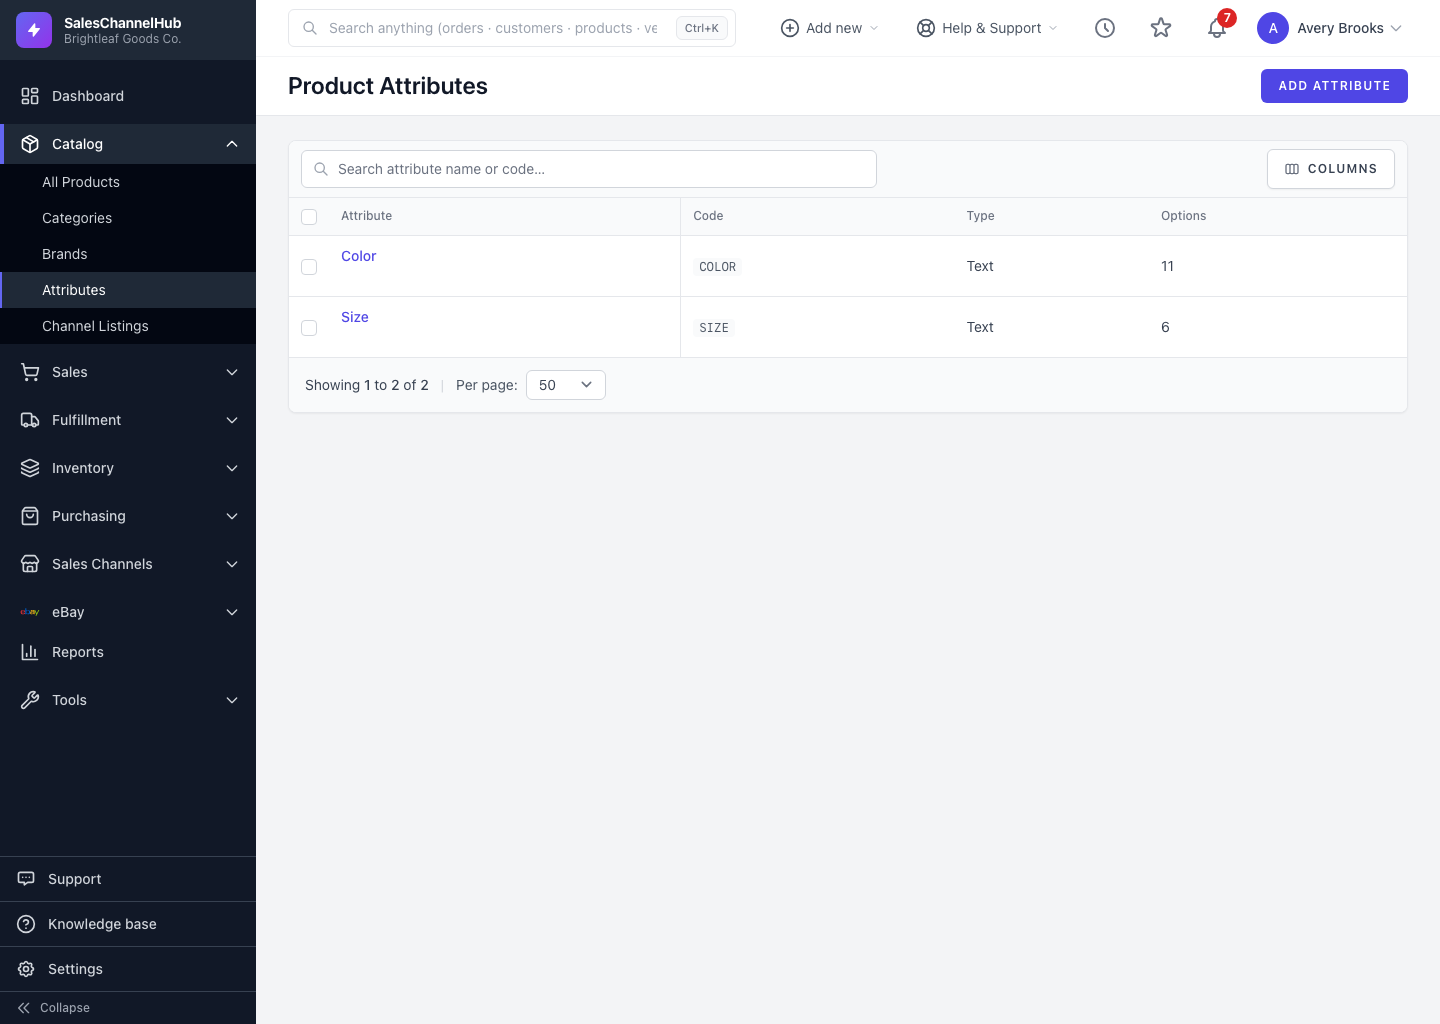
Task: Focus the global search anything field
Action: pos(512,28)
